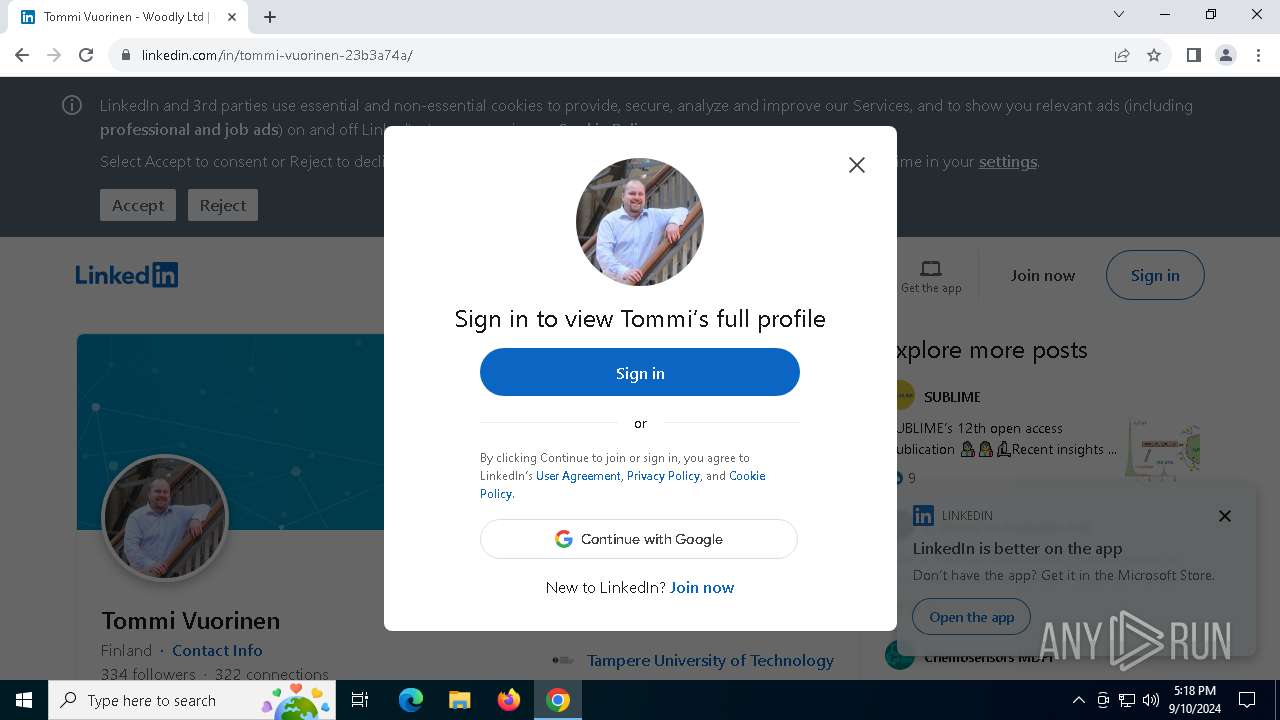Open the Privacy Policy link
This screenshot has width=1280, height=720.
[663, 476]
